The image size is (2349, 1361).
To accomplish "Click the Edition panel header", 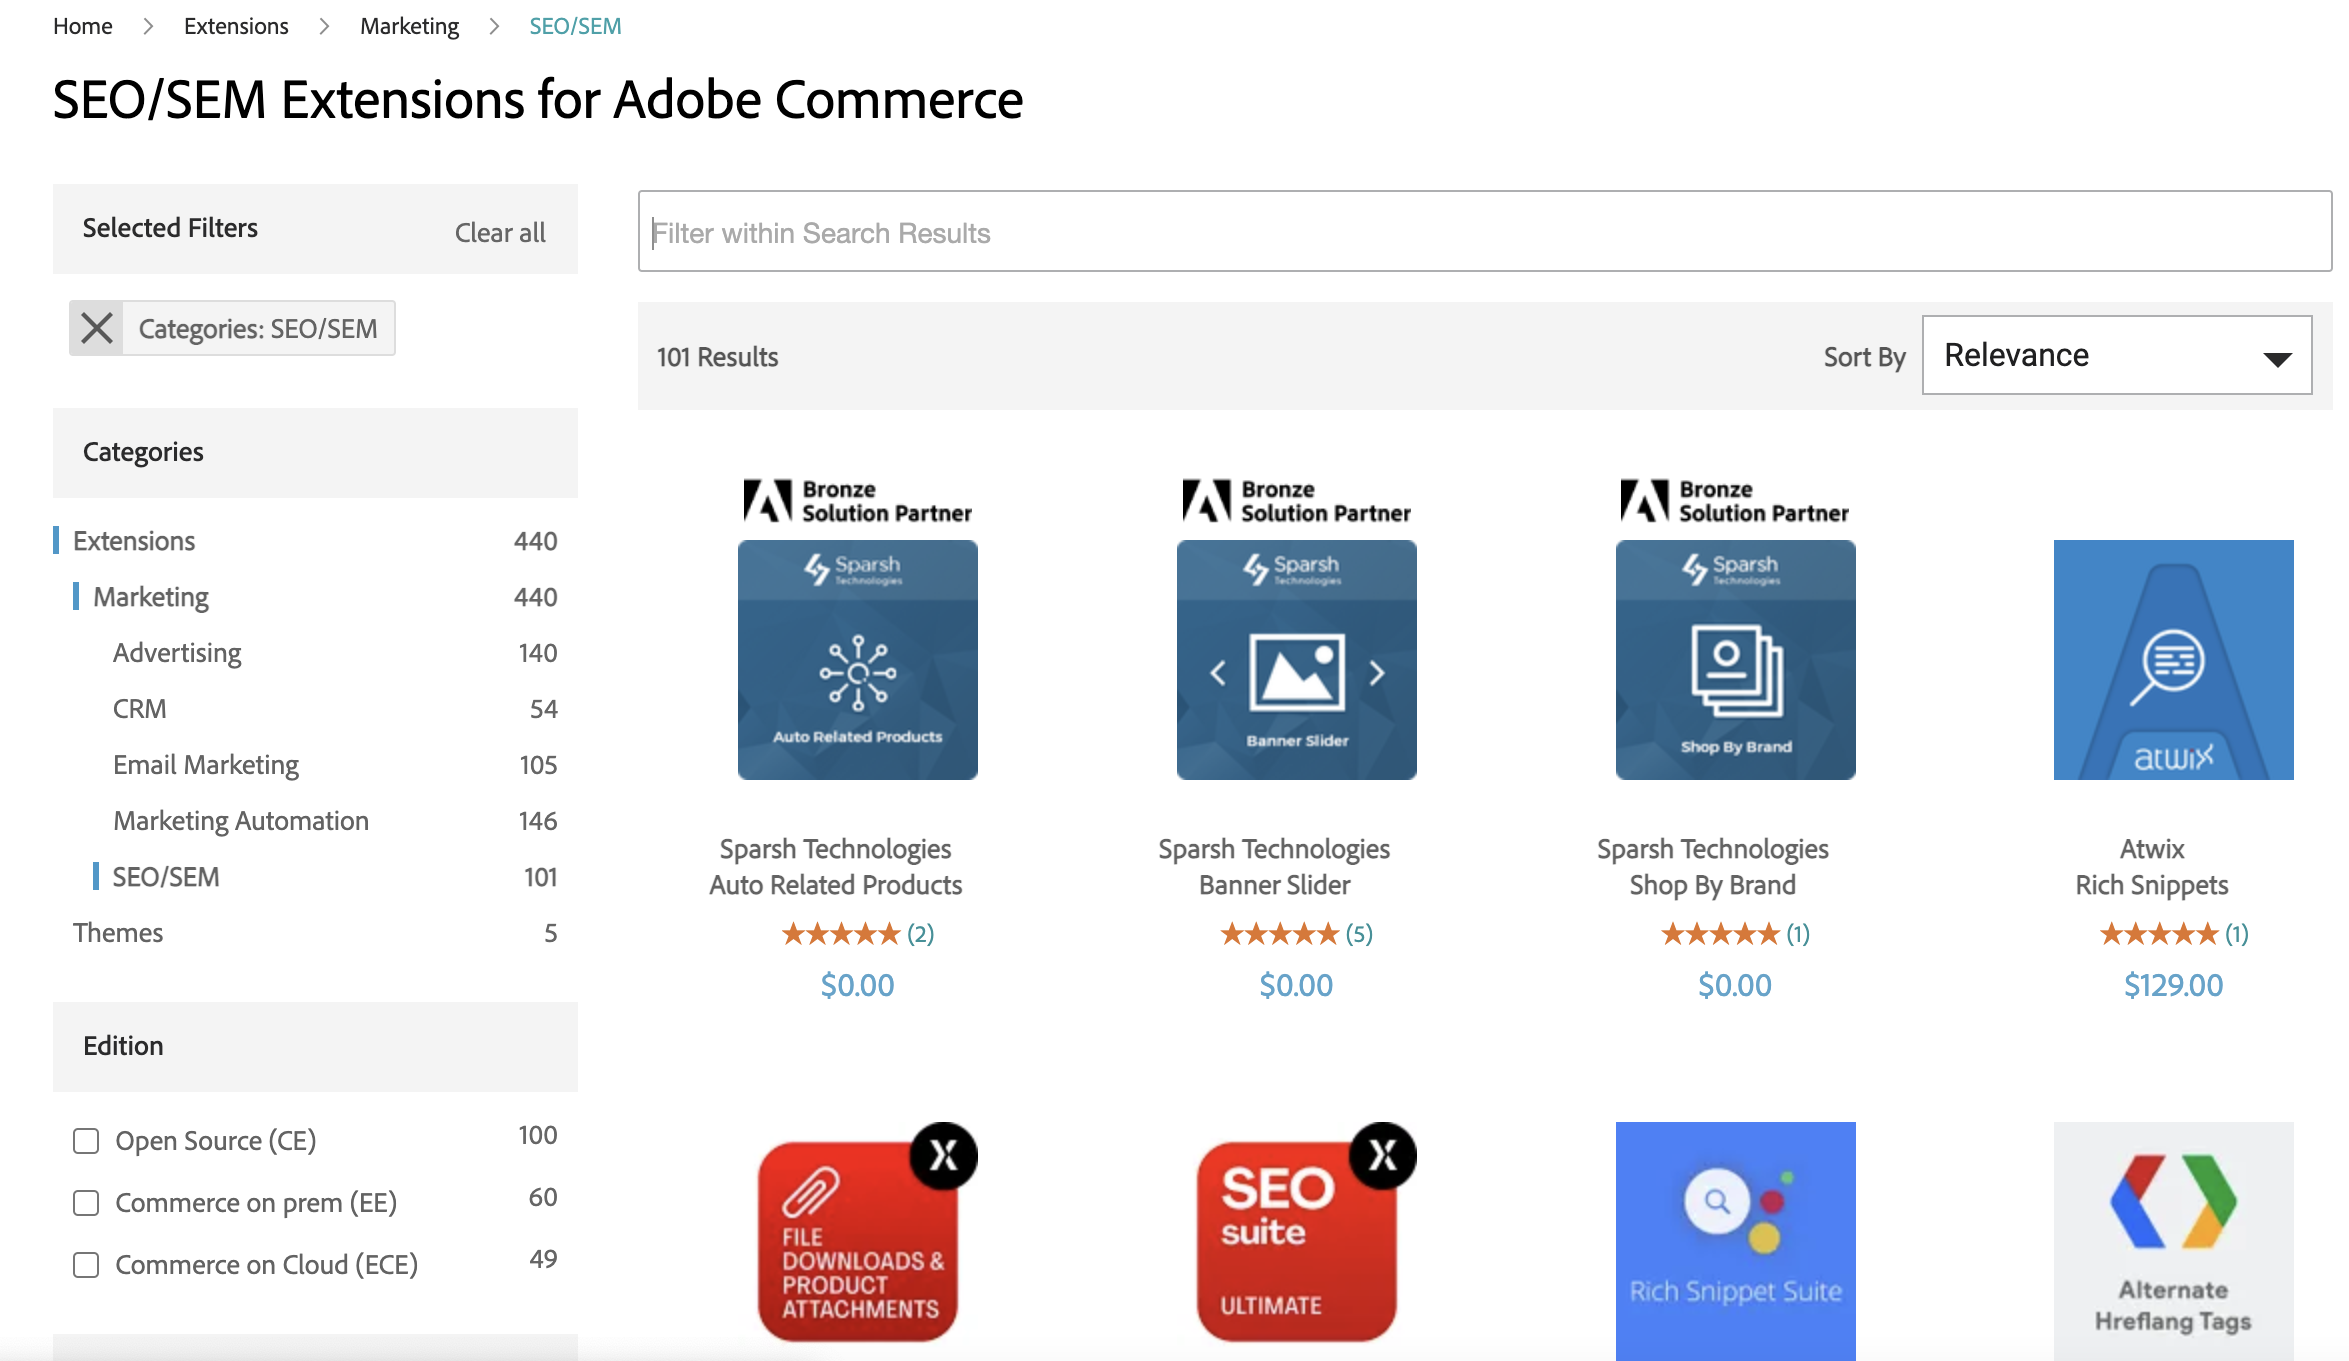I will (315, 1046).
